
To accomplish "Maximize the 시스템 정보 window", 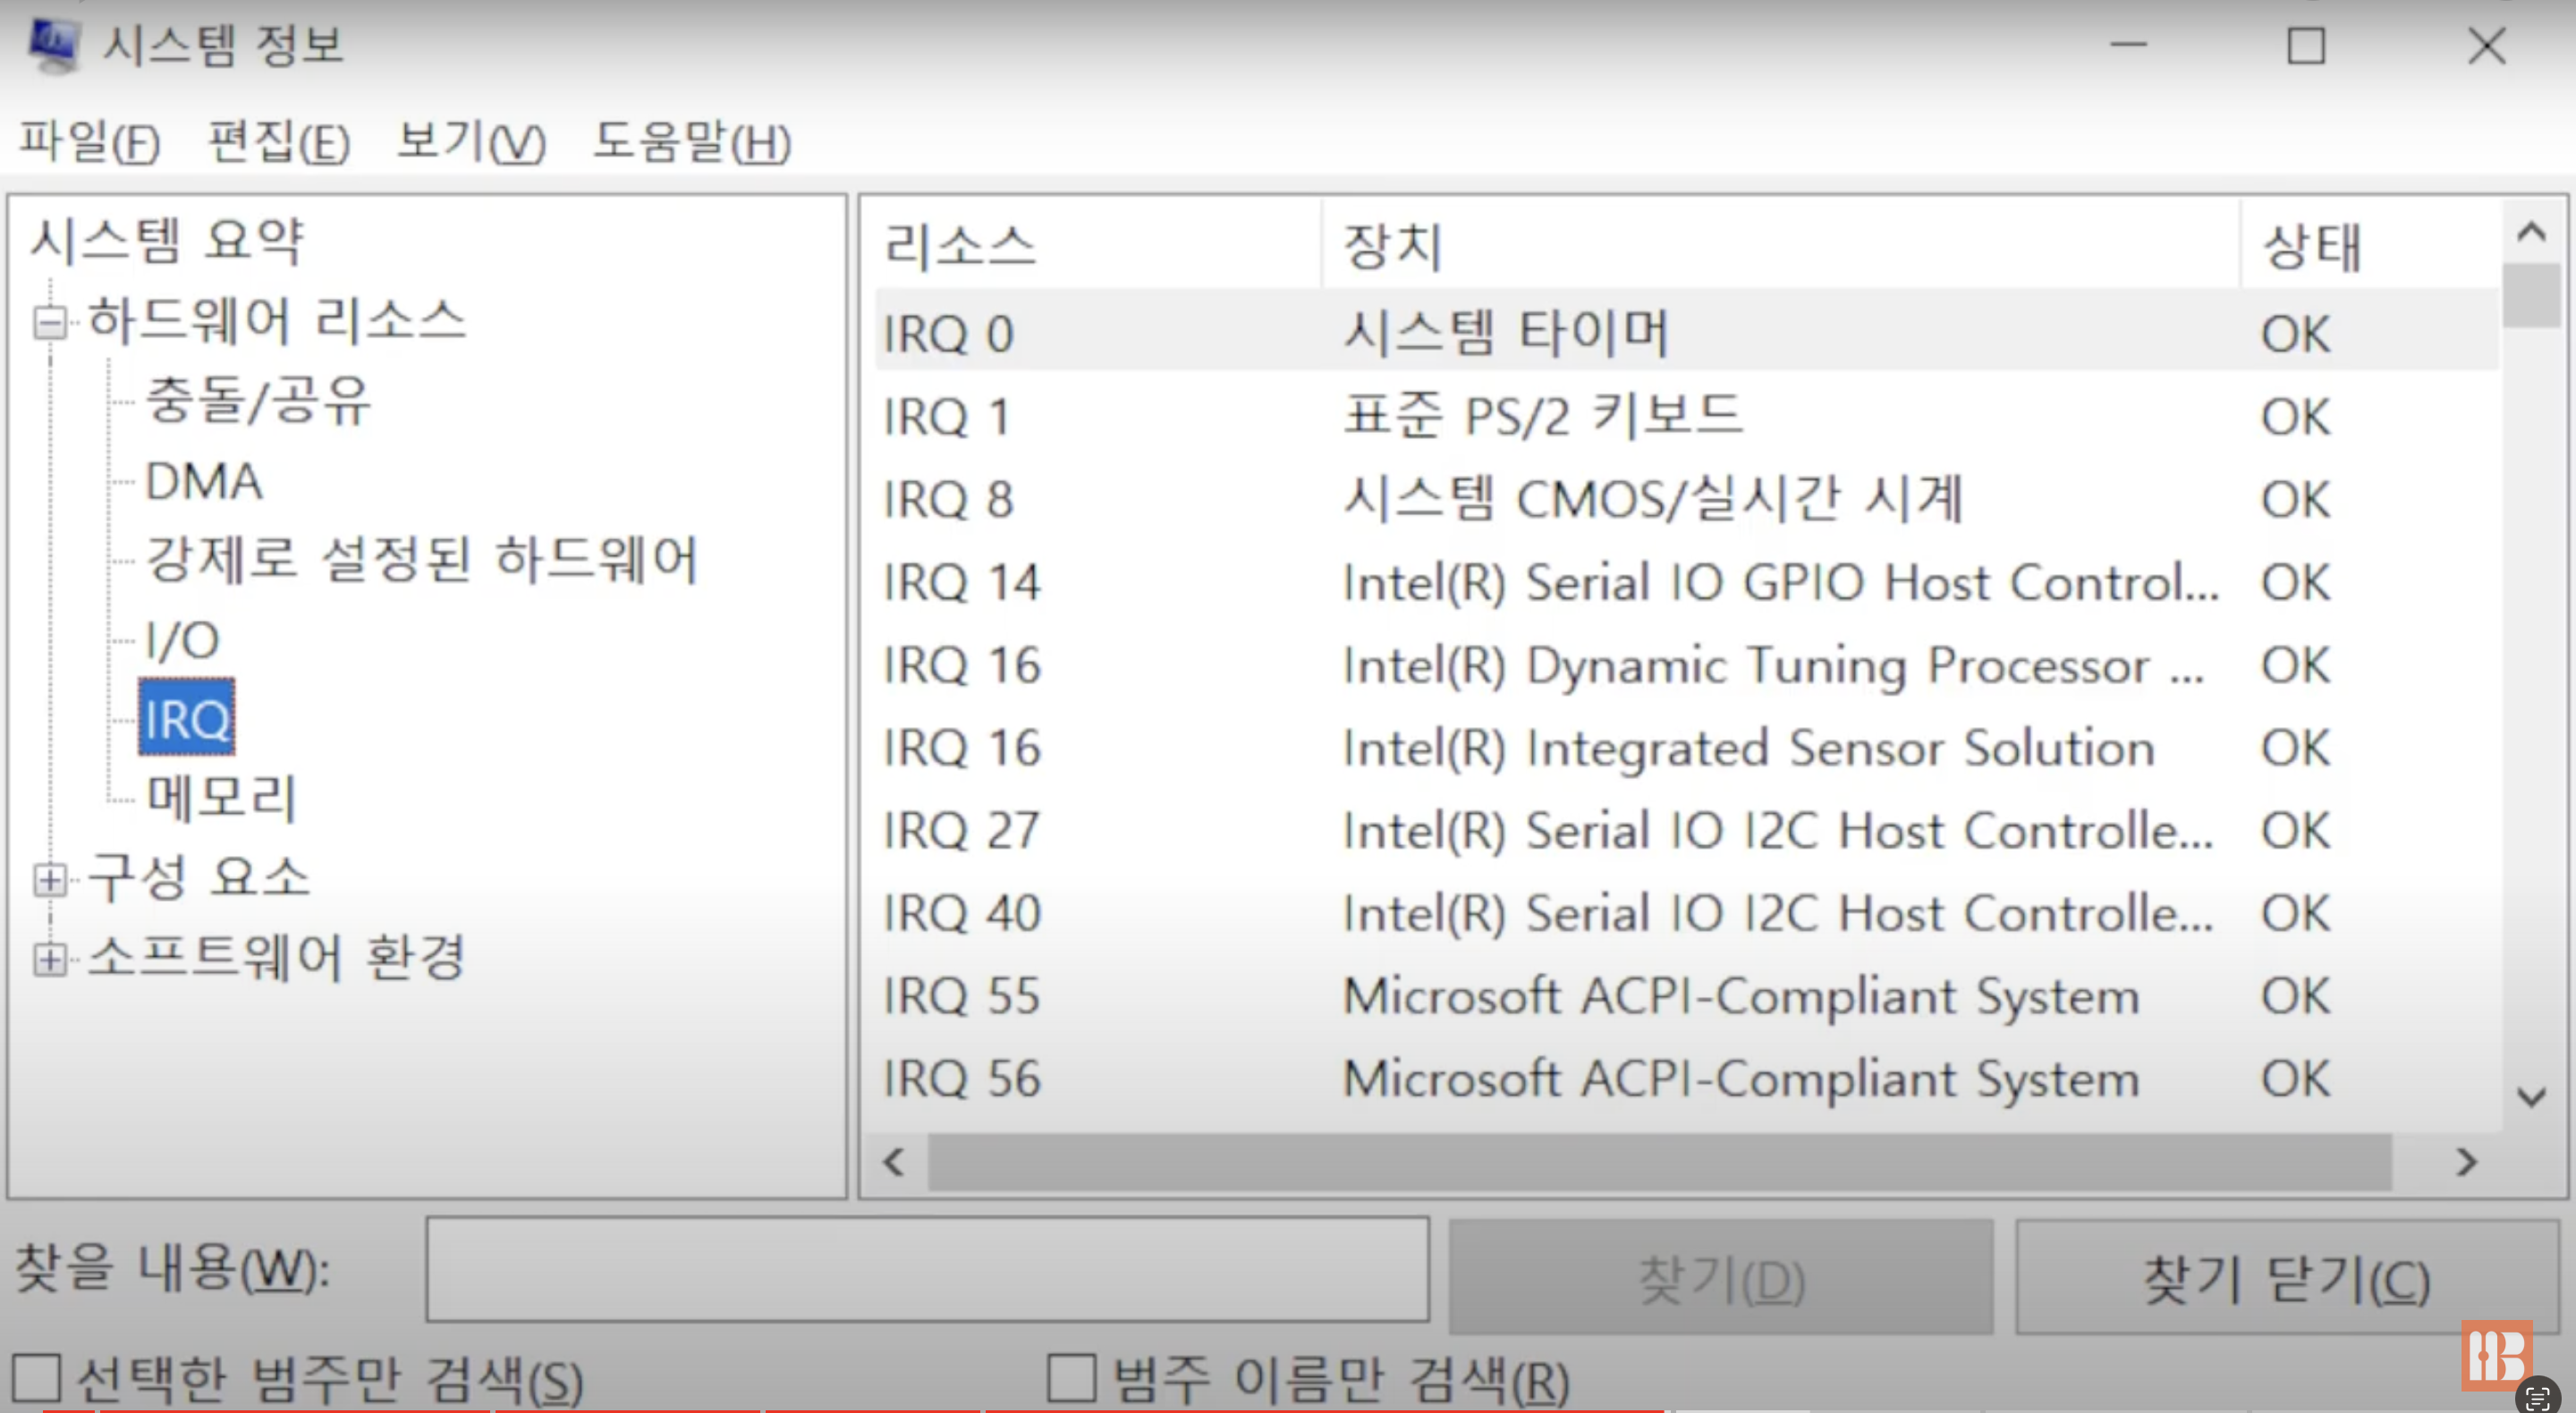I will (2306, 45).
